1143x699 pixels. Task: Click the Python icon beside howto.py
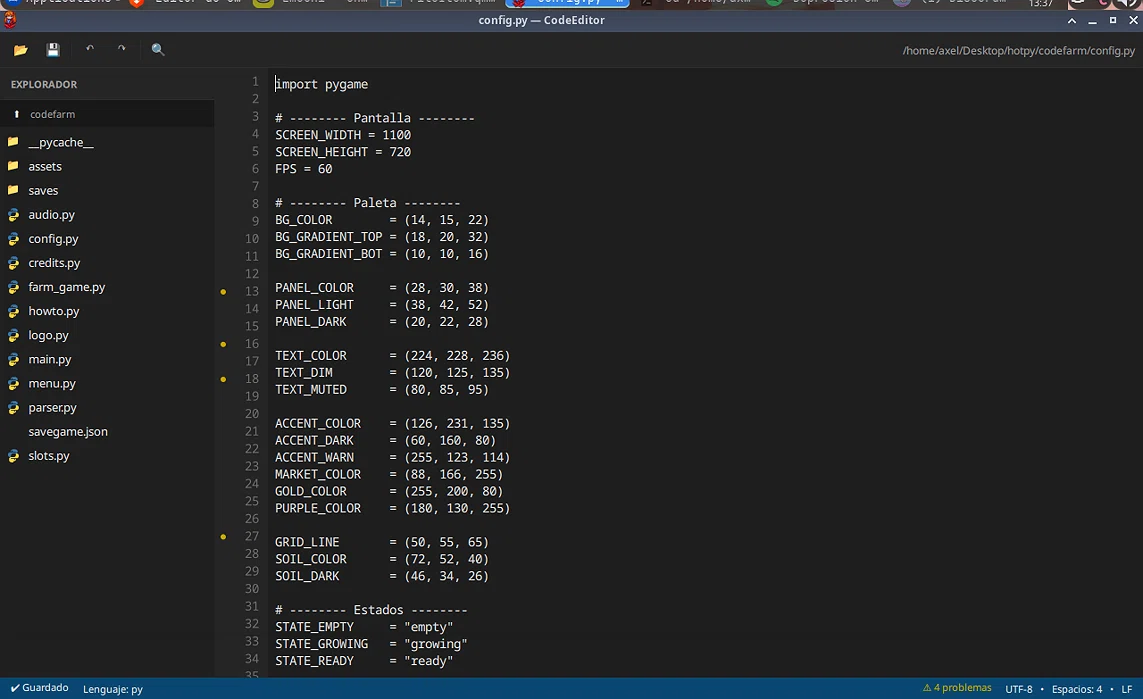(x=13, y=311)
